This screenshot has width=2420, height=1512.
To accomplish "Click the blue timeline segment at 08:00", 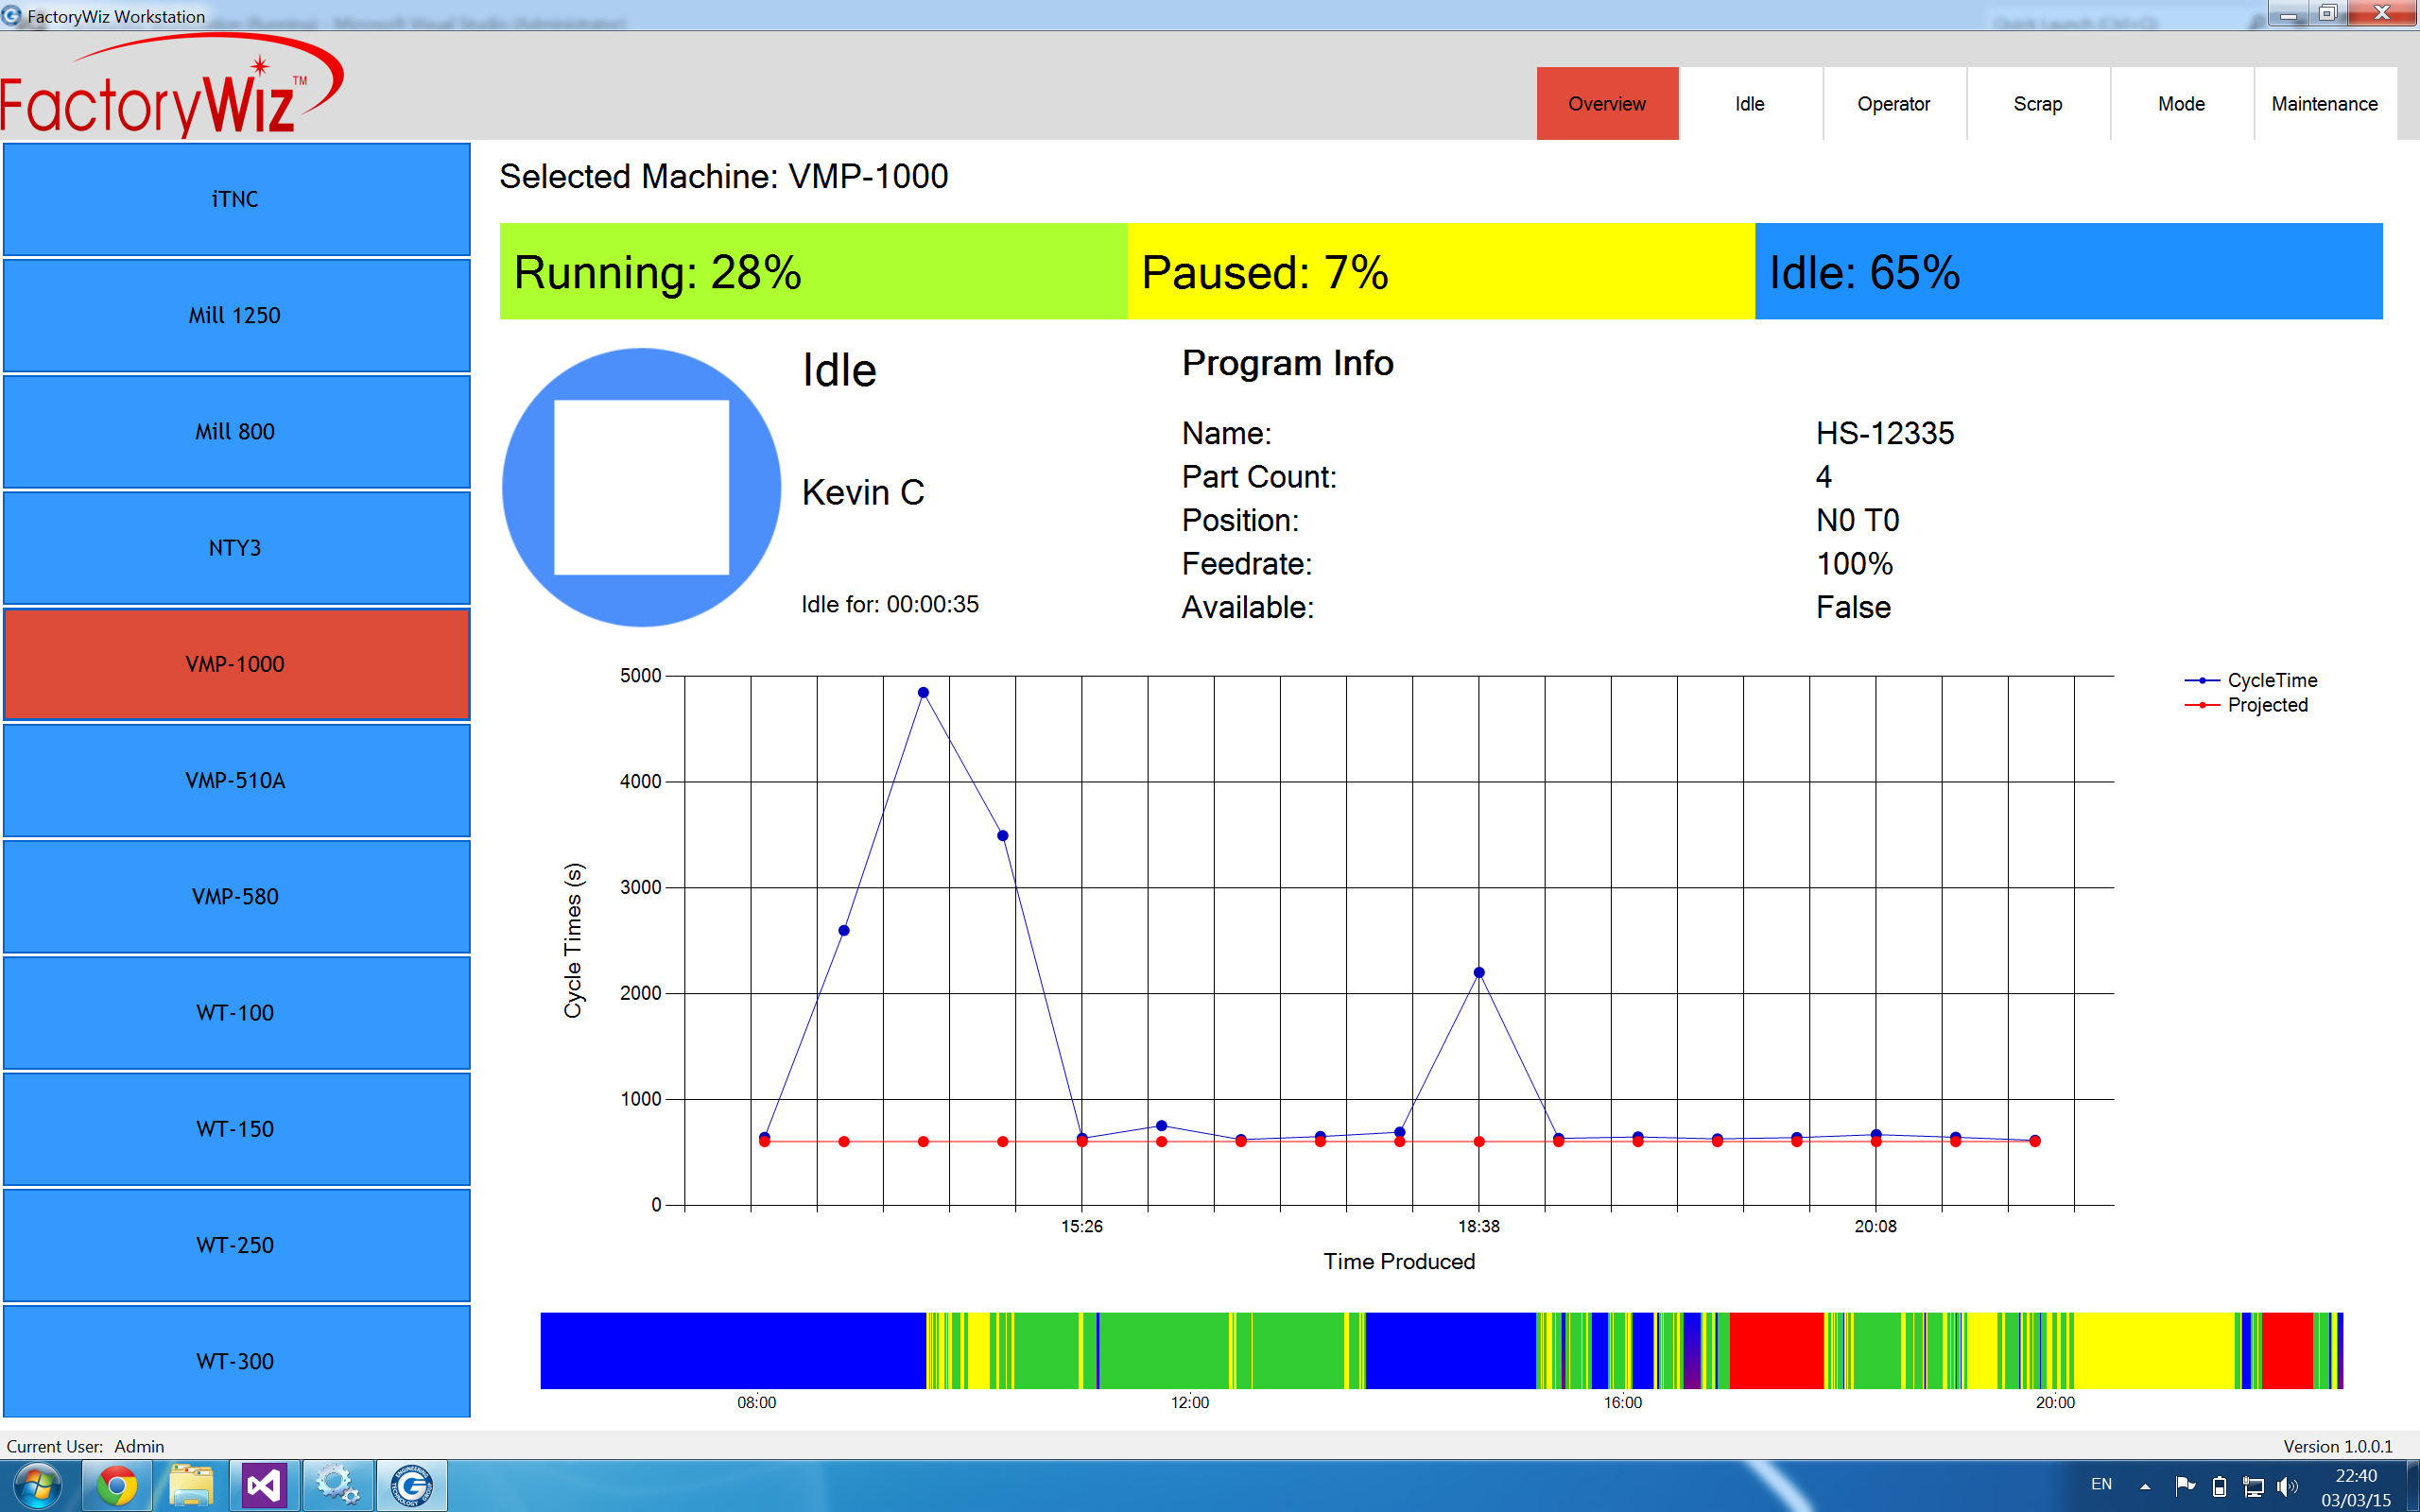I will [x=733, y=1350].
